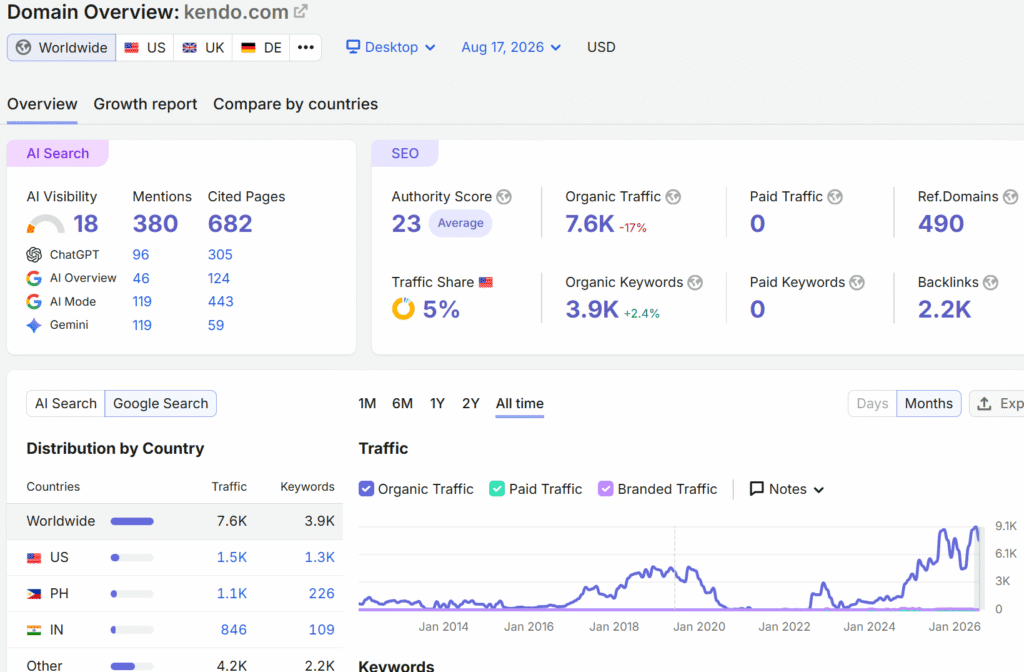Click India flag in country distribution

tap(34, 630)
